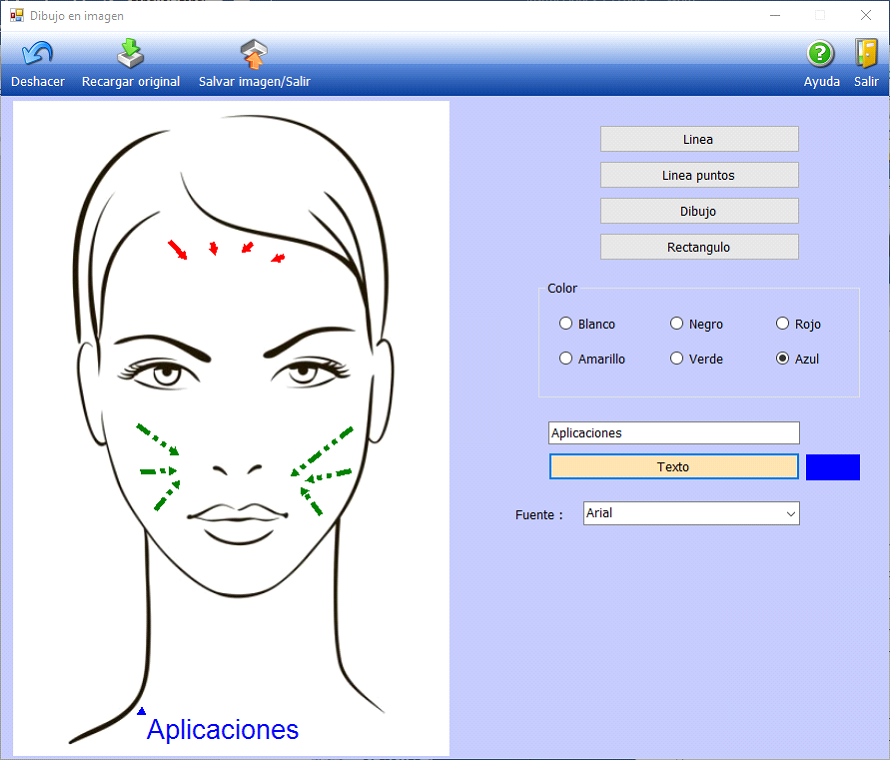Choose the Negro color option

(677, 324)
